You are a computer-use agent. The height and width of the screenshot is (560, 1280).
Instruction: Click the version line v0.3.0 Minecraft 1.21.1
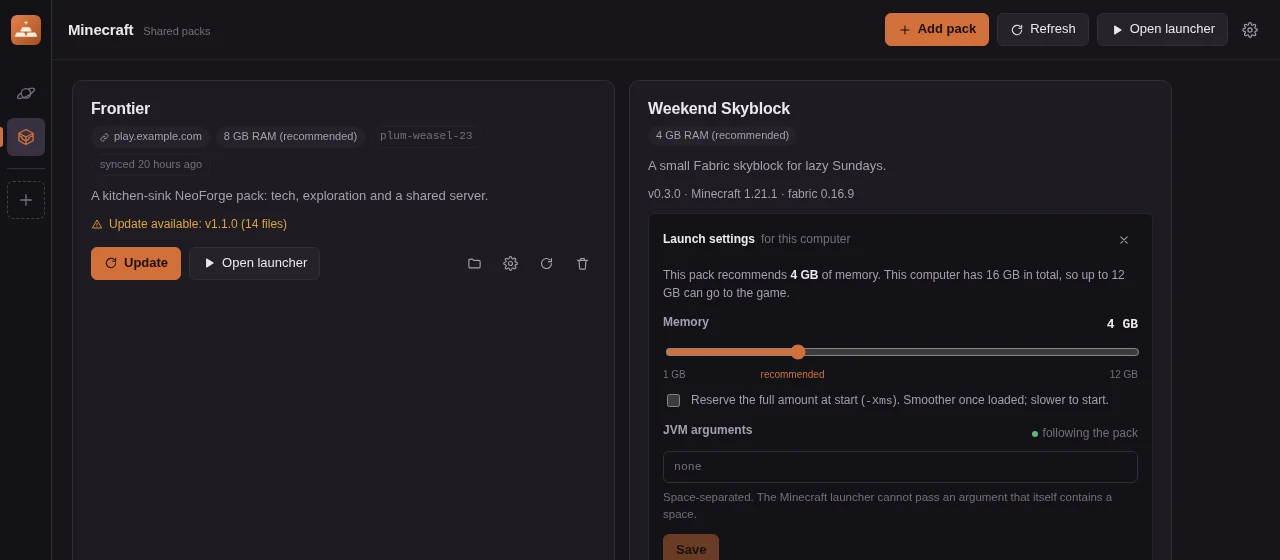[x=751, y=194]
